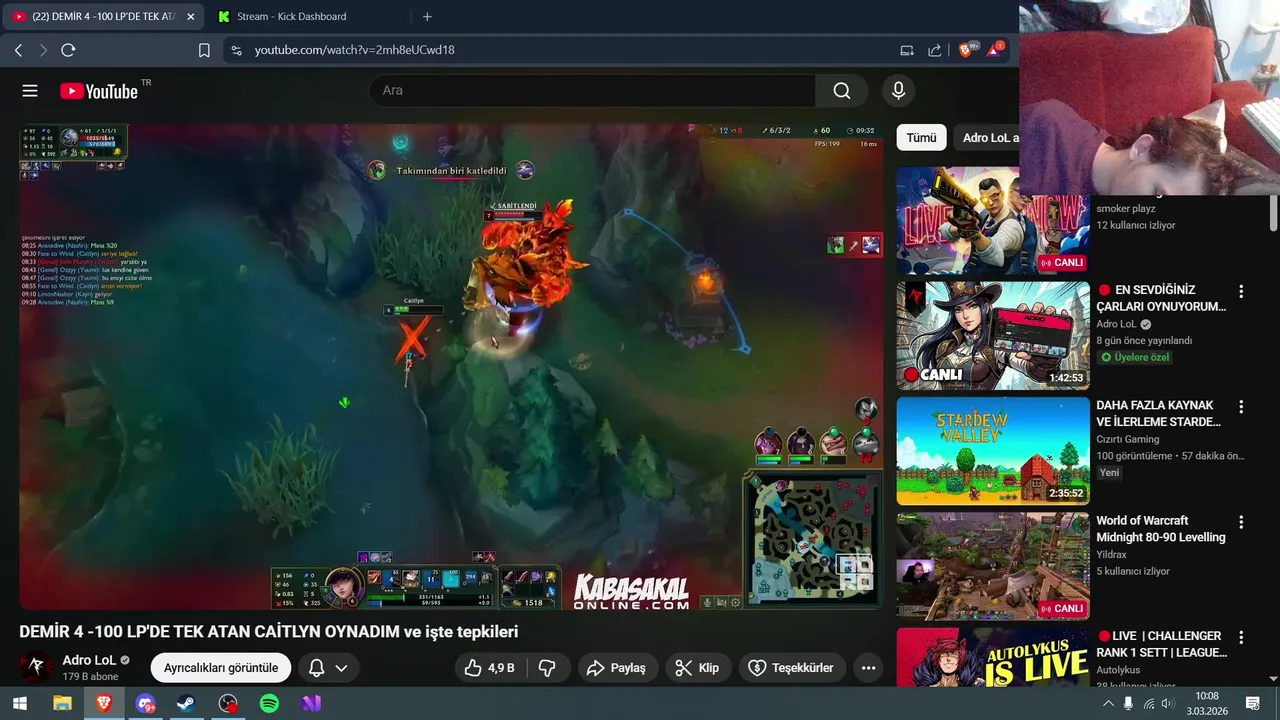Open a new browser tab
The image size is (1280, 720).
pos(427,17)
